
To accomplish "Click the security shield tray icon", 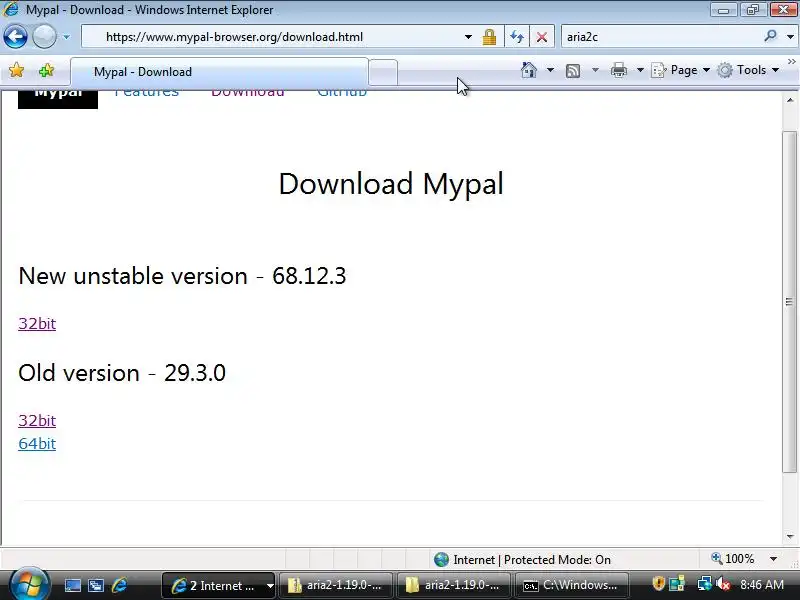I will tap(658, 584).
